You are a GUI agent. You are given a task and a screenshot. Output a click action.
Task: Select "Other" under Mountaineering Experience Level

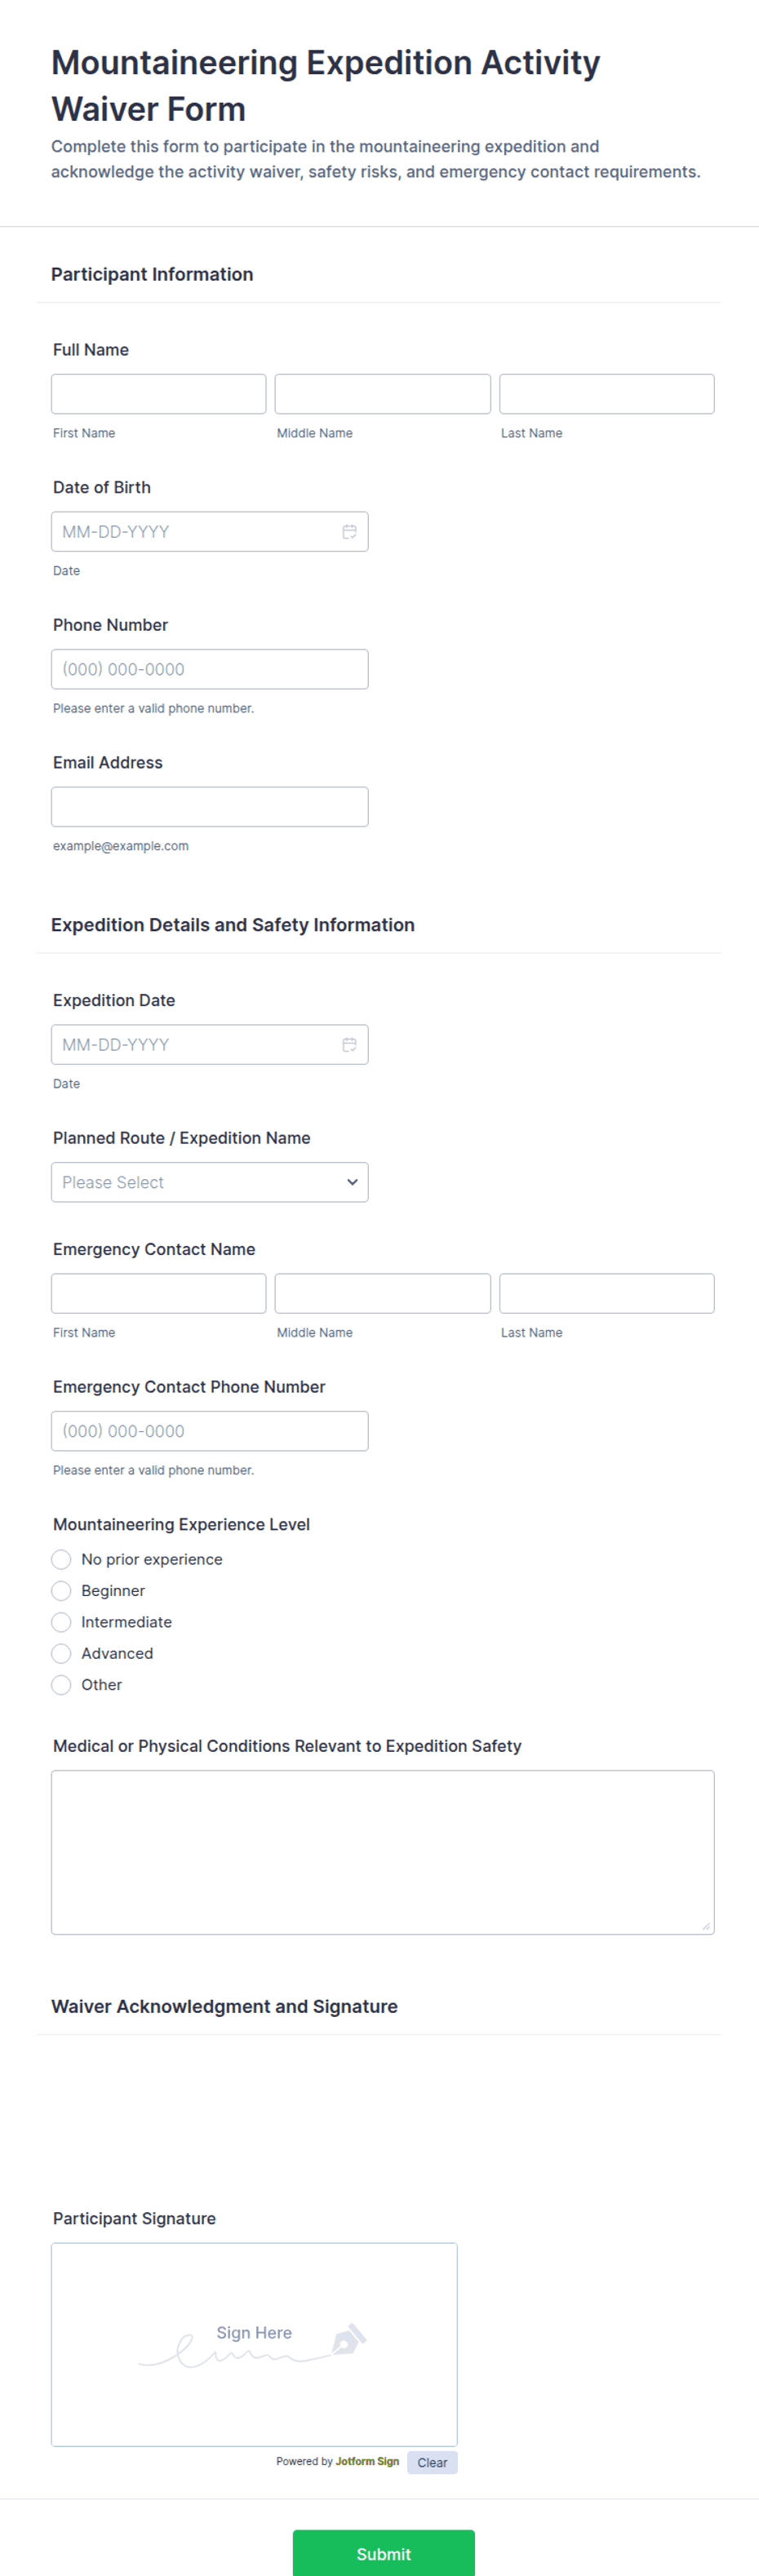61,1685
